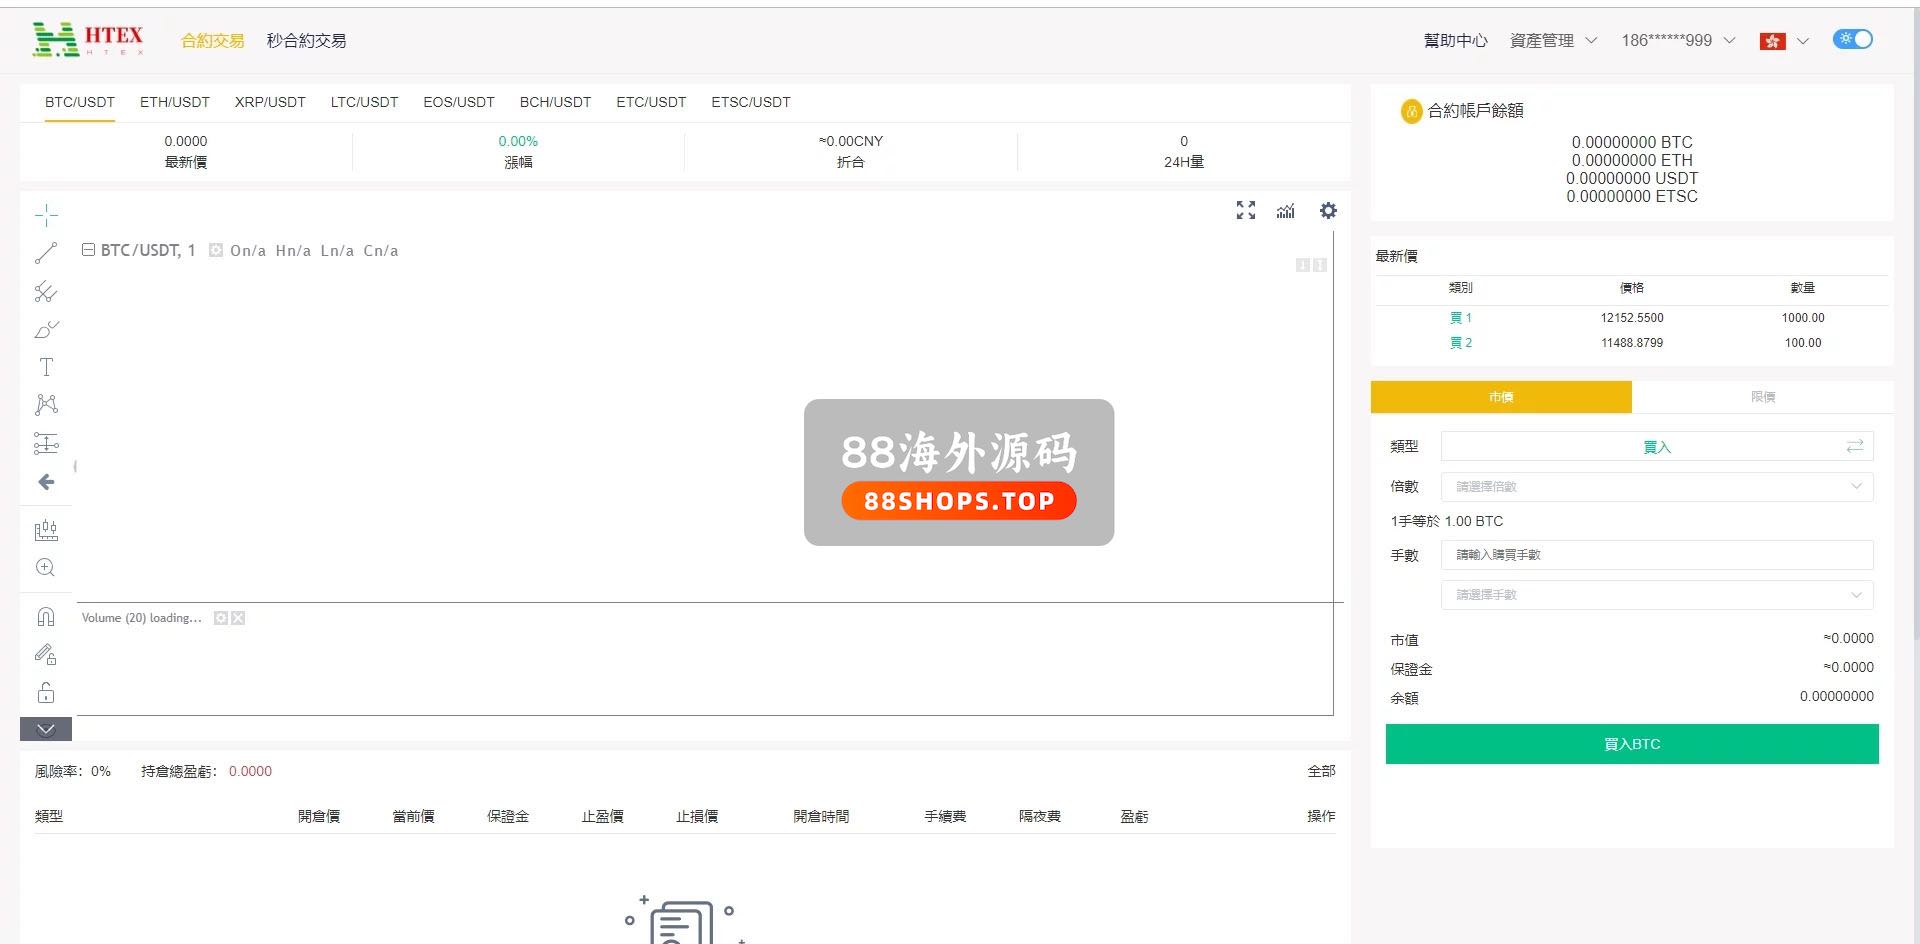Screen dimensions: 1920x944
Task: Enter fullscreen mode for the chart
Action: (1245, 211)
